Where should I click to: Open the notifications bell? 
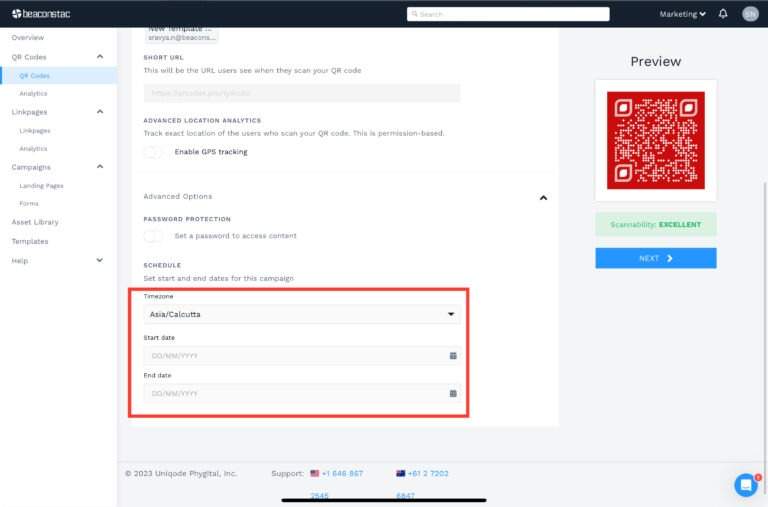[x=723, y=14]
